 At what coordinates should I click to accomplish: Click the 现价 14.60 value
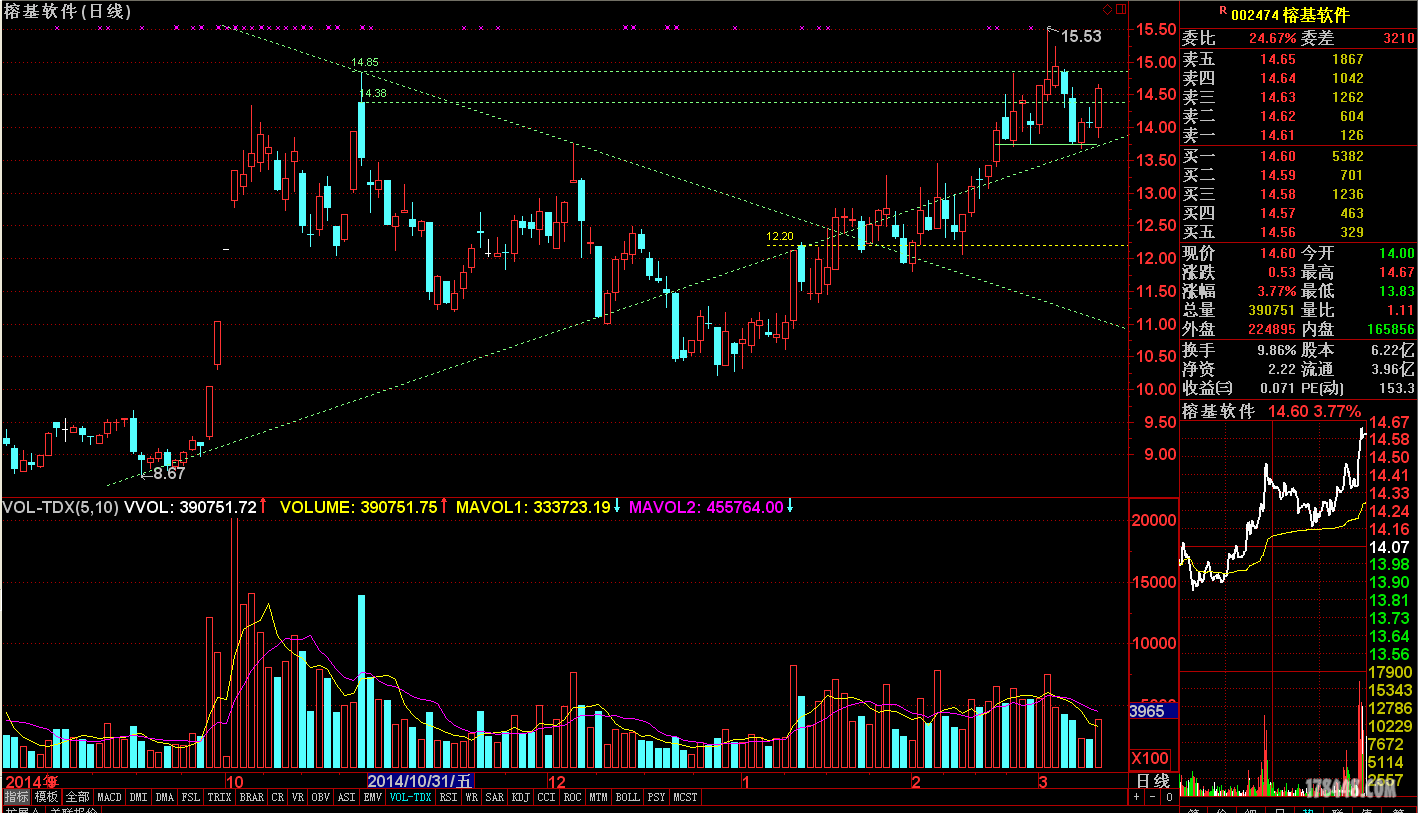(x=1277, y=253)
